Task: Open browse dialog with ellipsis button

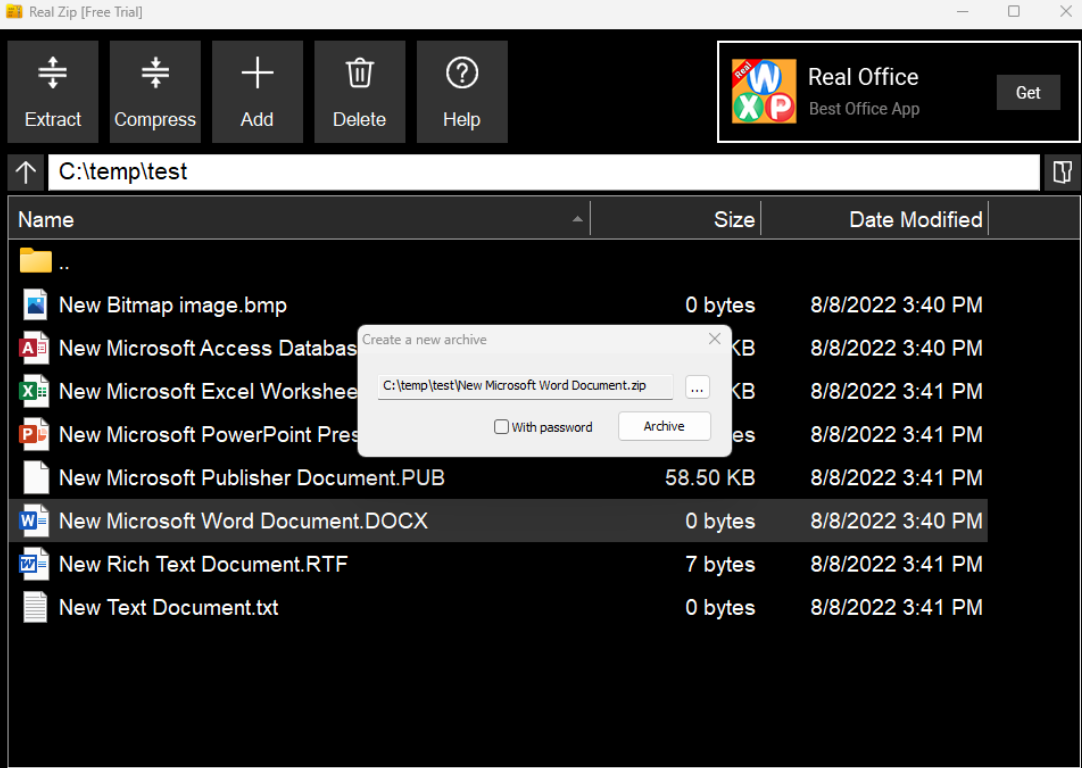Action: (x=698, y=387)
